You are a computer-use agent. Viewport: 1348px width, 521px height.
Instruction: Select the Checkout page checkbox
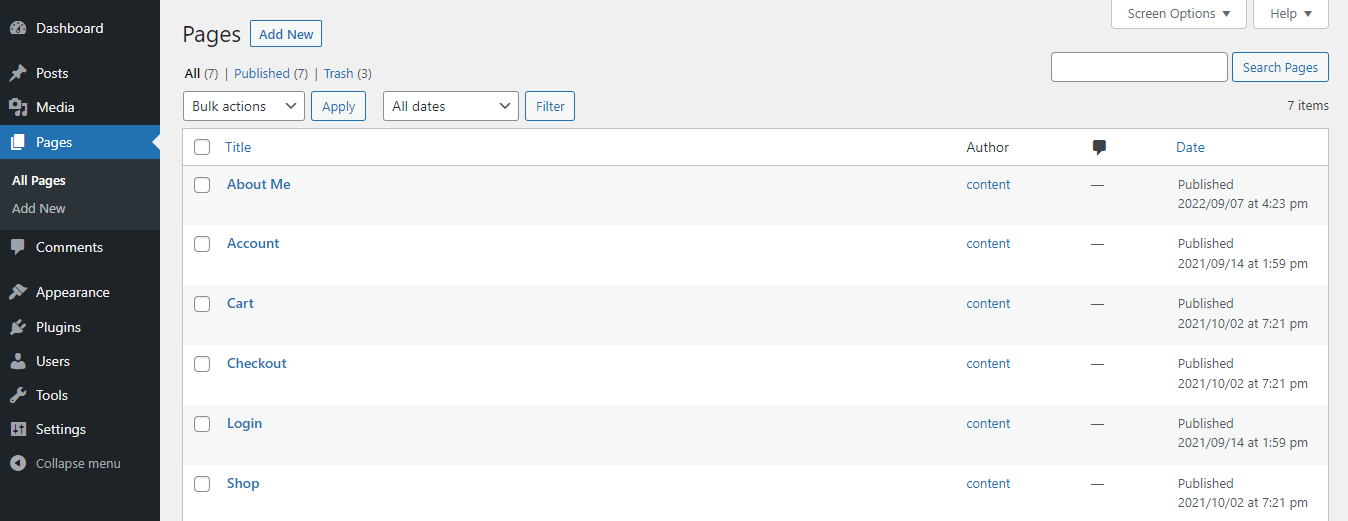(202, 364)
